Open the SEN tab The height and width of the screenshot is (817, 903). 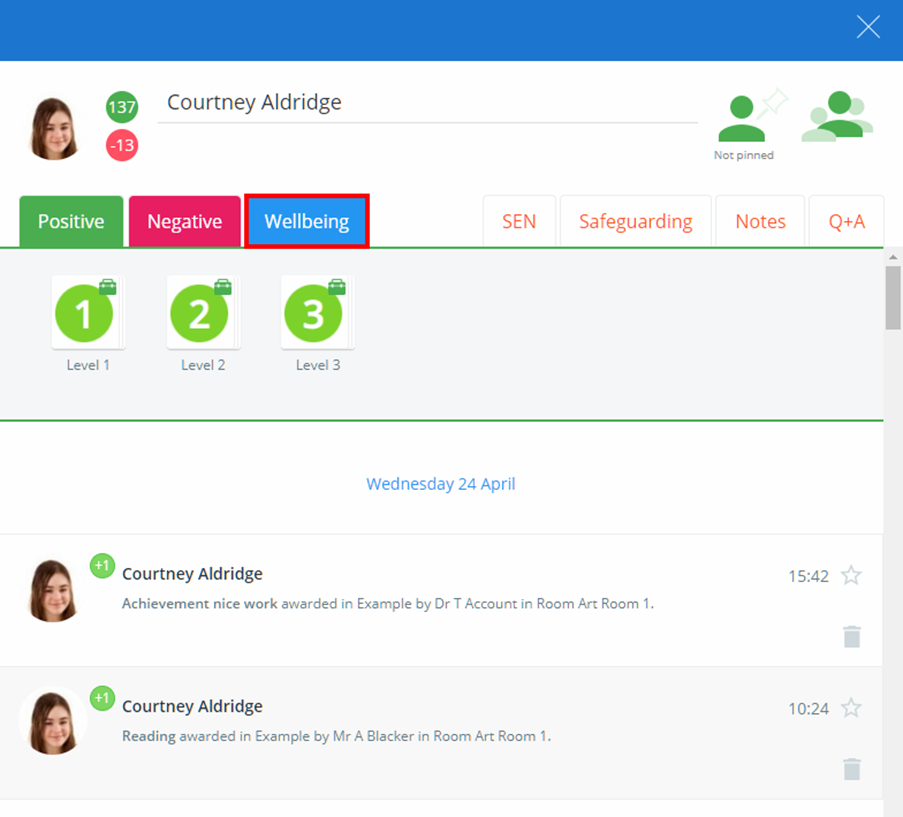coord(519,221)
